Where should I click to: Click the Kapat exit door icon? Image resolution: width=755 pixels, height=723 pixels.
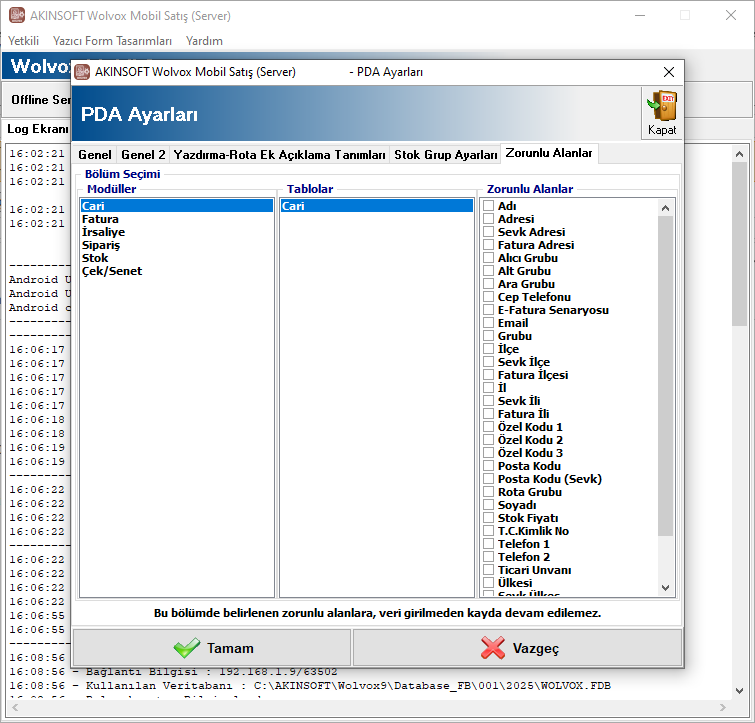(662, 105)
